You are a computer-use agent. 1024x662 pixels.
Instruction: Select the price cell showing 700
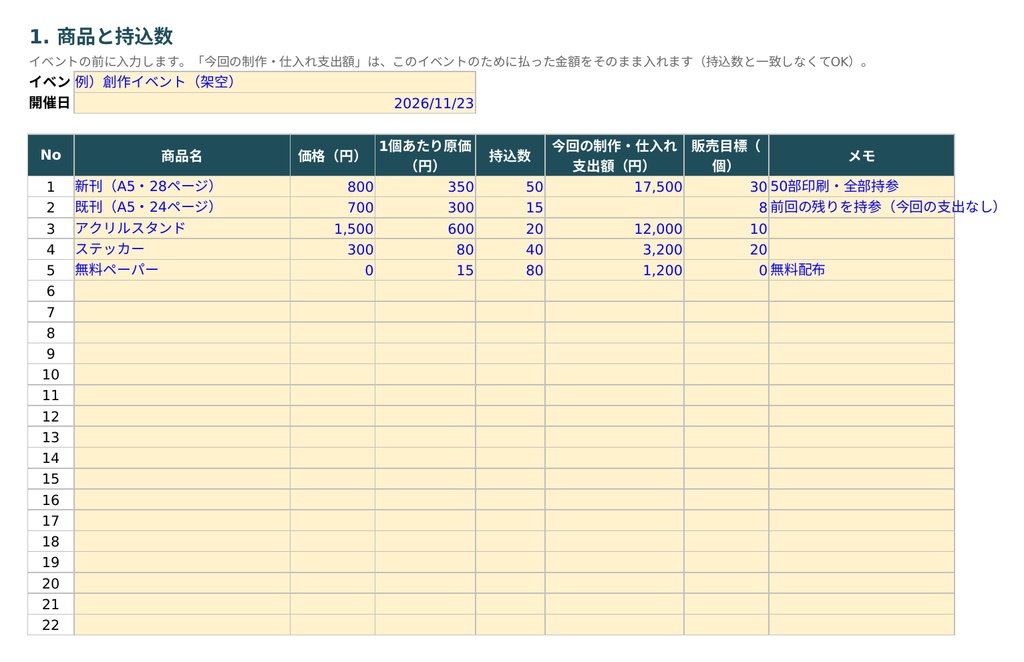(x=332, y=208)
